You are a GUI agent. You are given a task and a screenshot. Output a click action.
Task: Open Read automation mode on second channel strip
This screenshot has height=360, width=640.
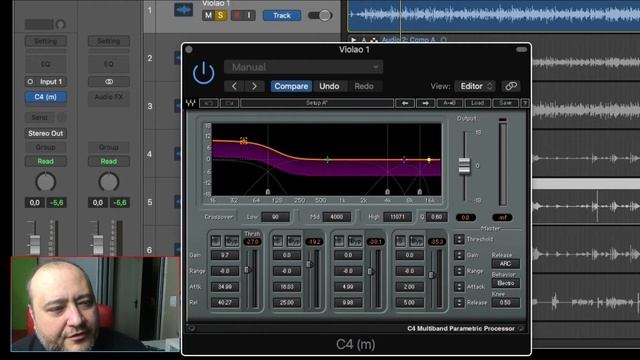109,161
